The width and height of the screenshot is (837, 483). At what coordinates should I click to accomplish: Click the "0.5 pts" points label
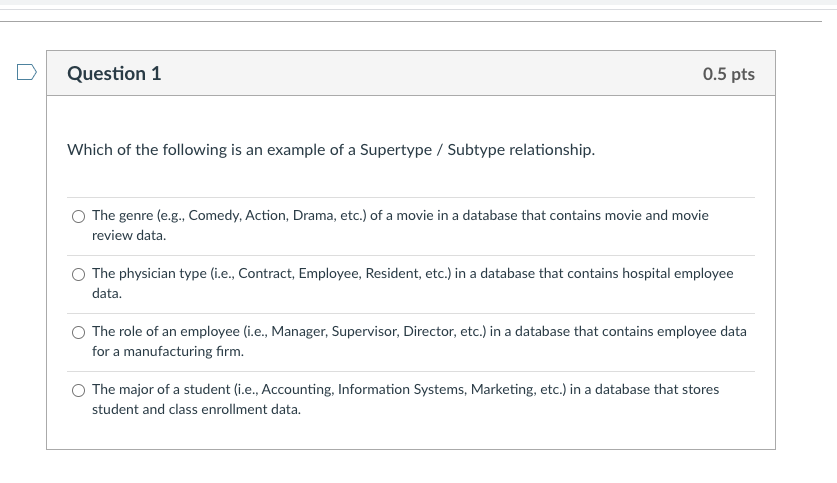click(x=728, y=74)
